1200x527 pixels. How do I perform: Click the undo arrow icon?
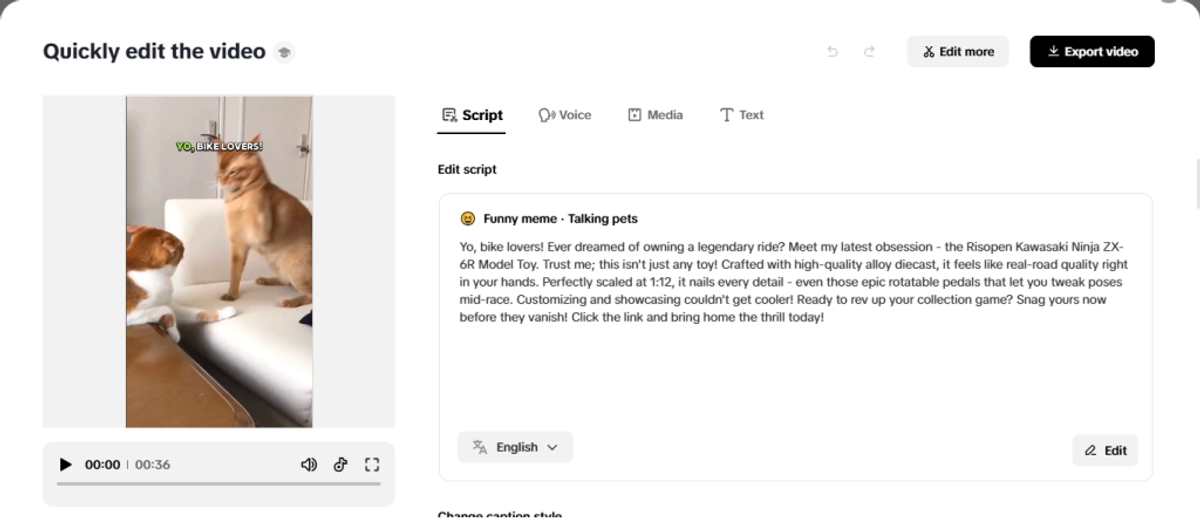pyautogui.click(x=832, y=52)
